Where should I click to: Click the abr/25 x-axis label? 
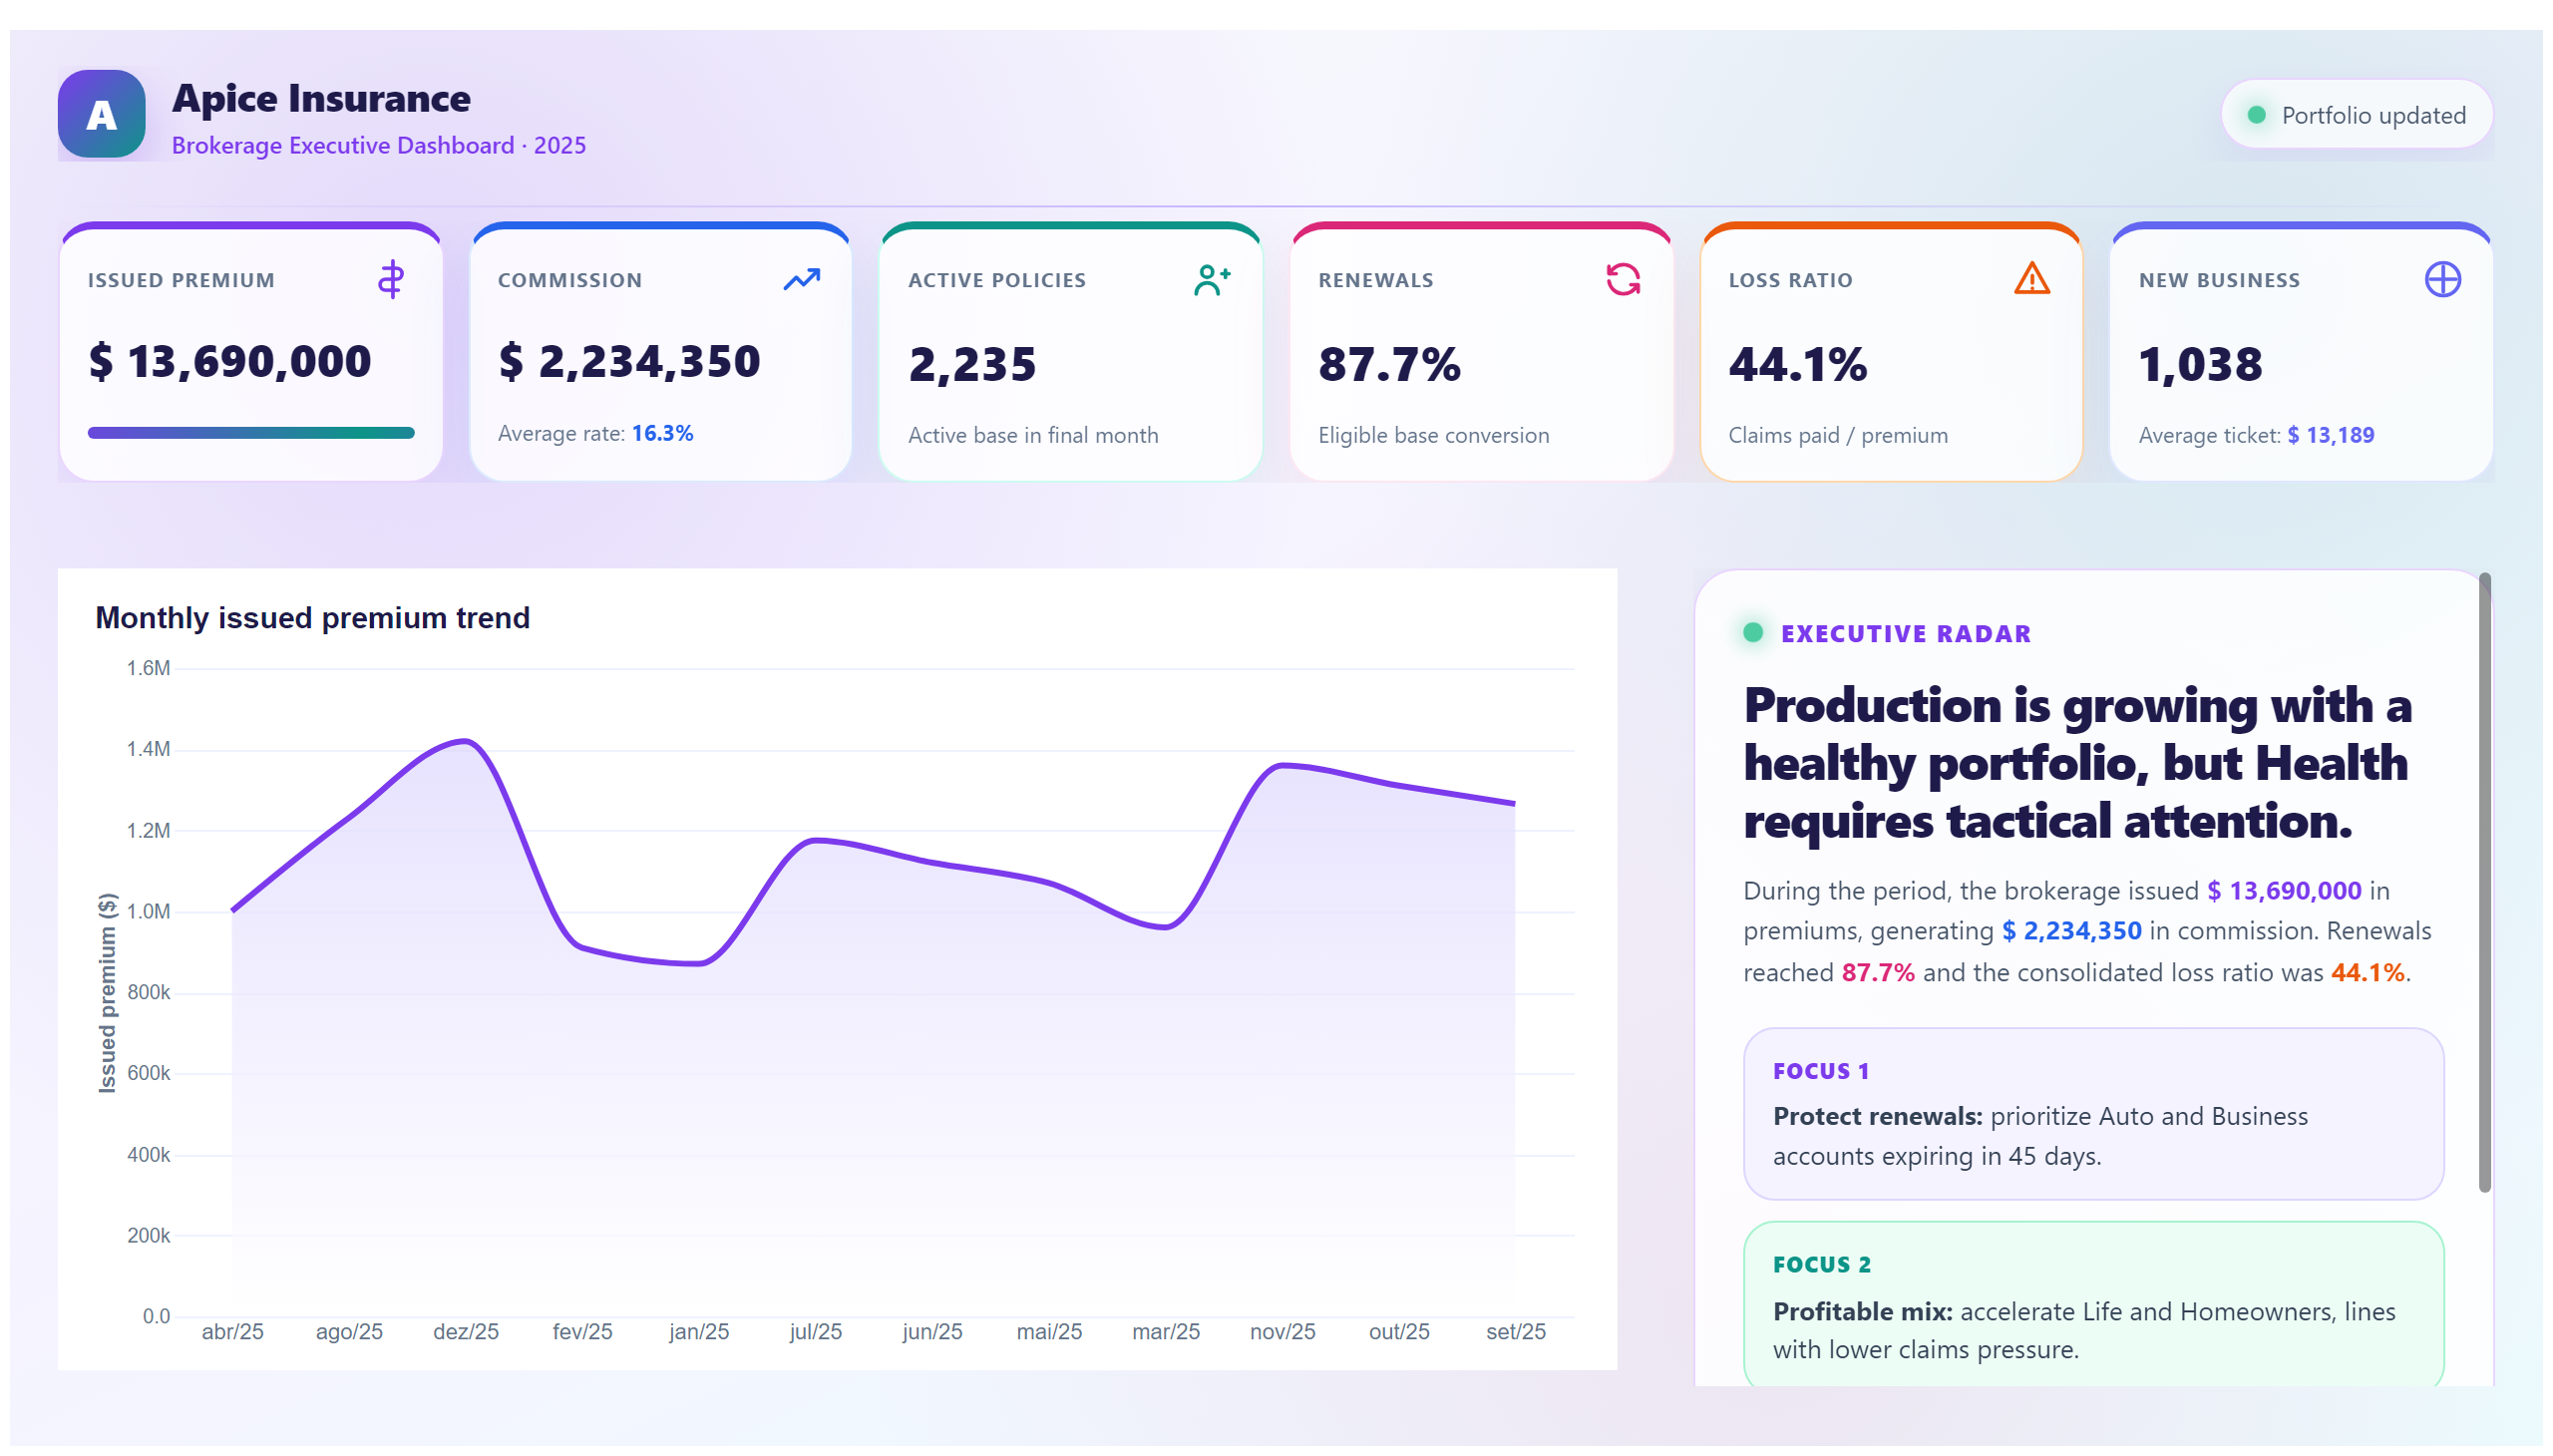click(232, 1331)
